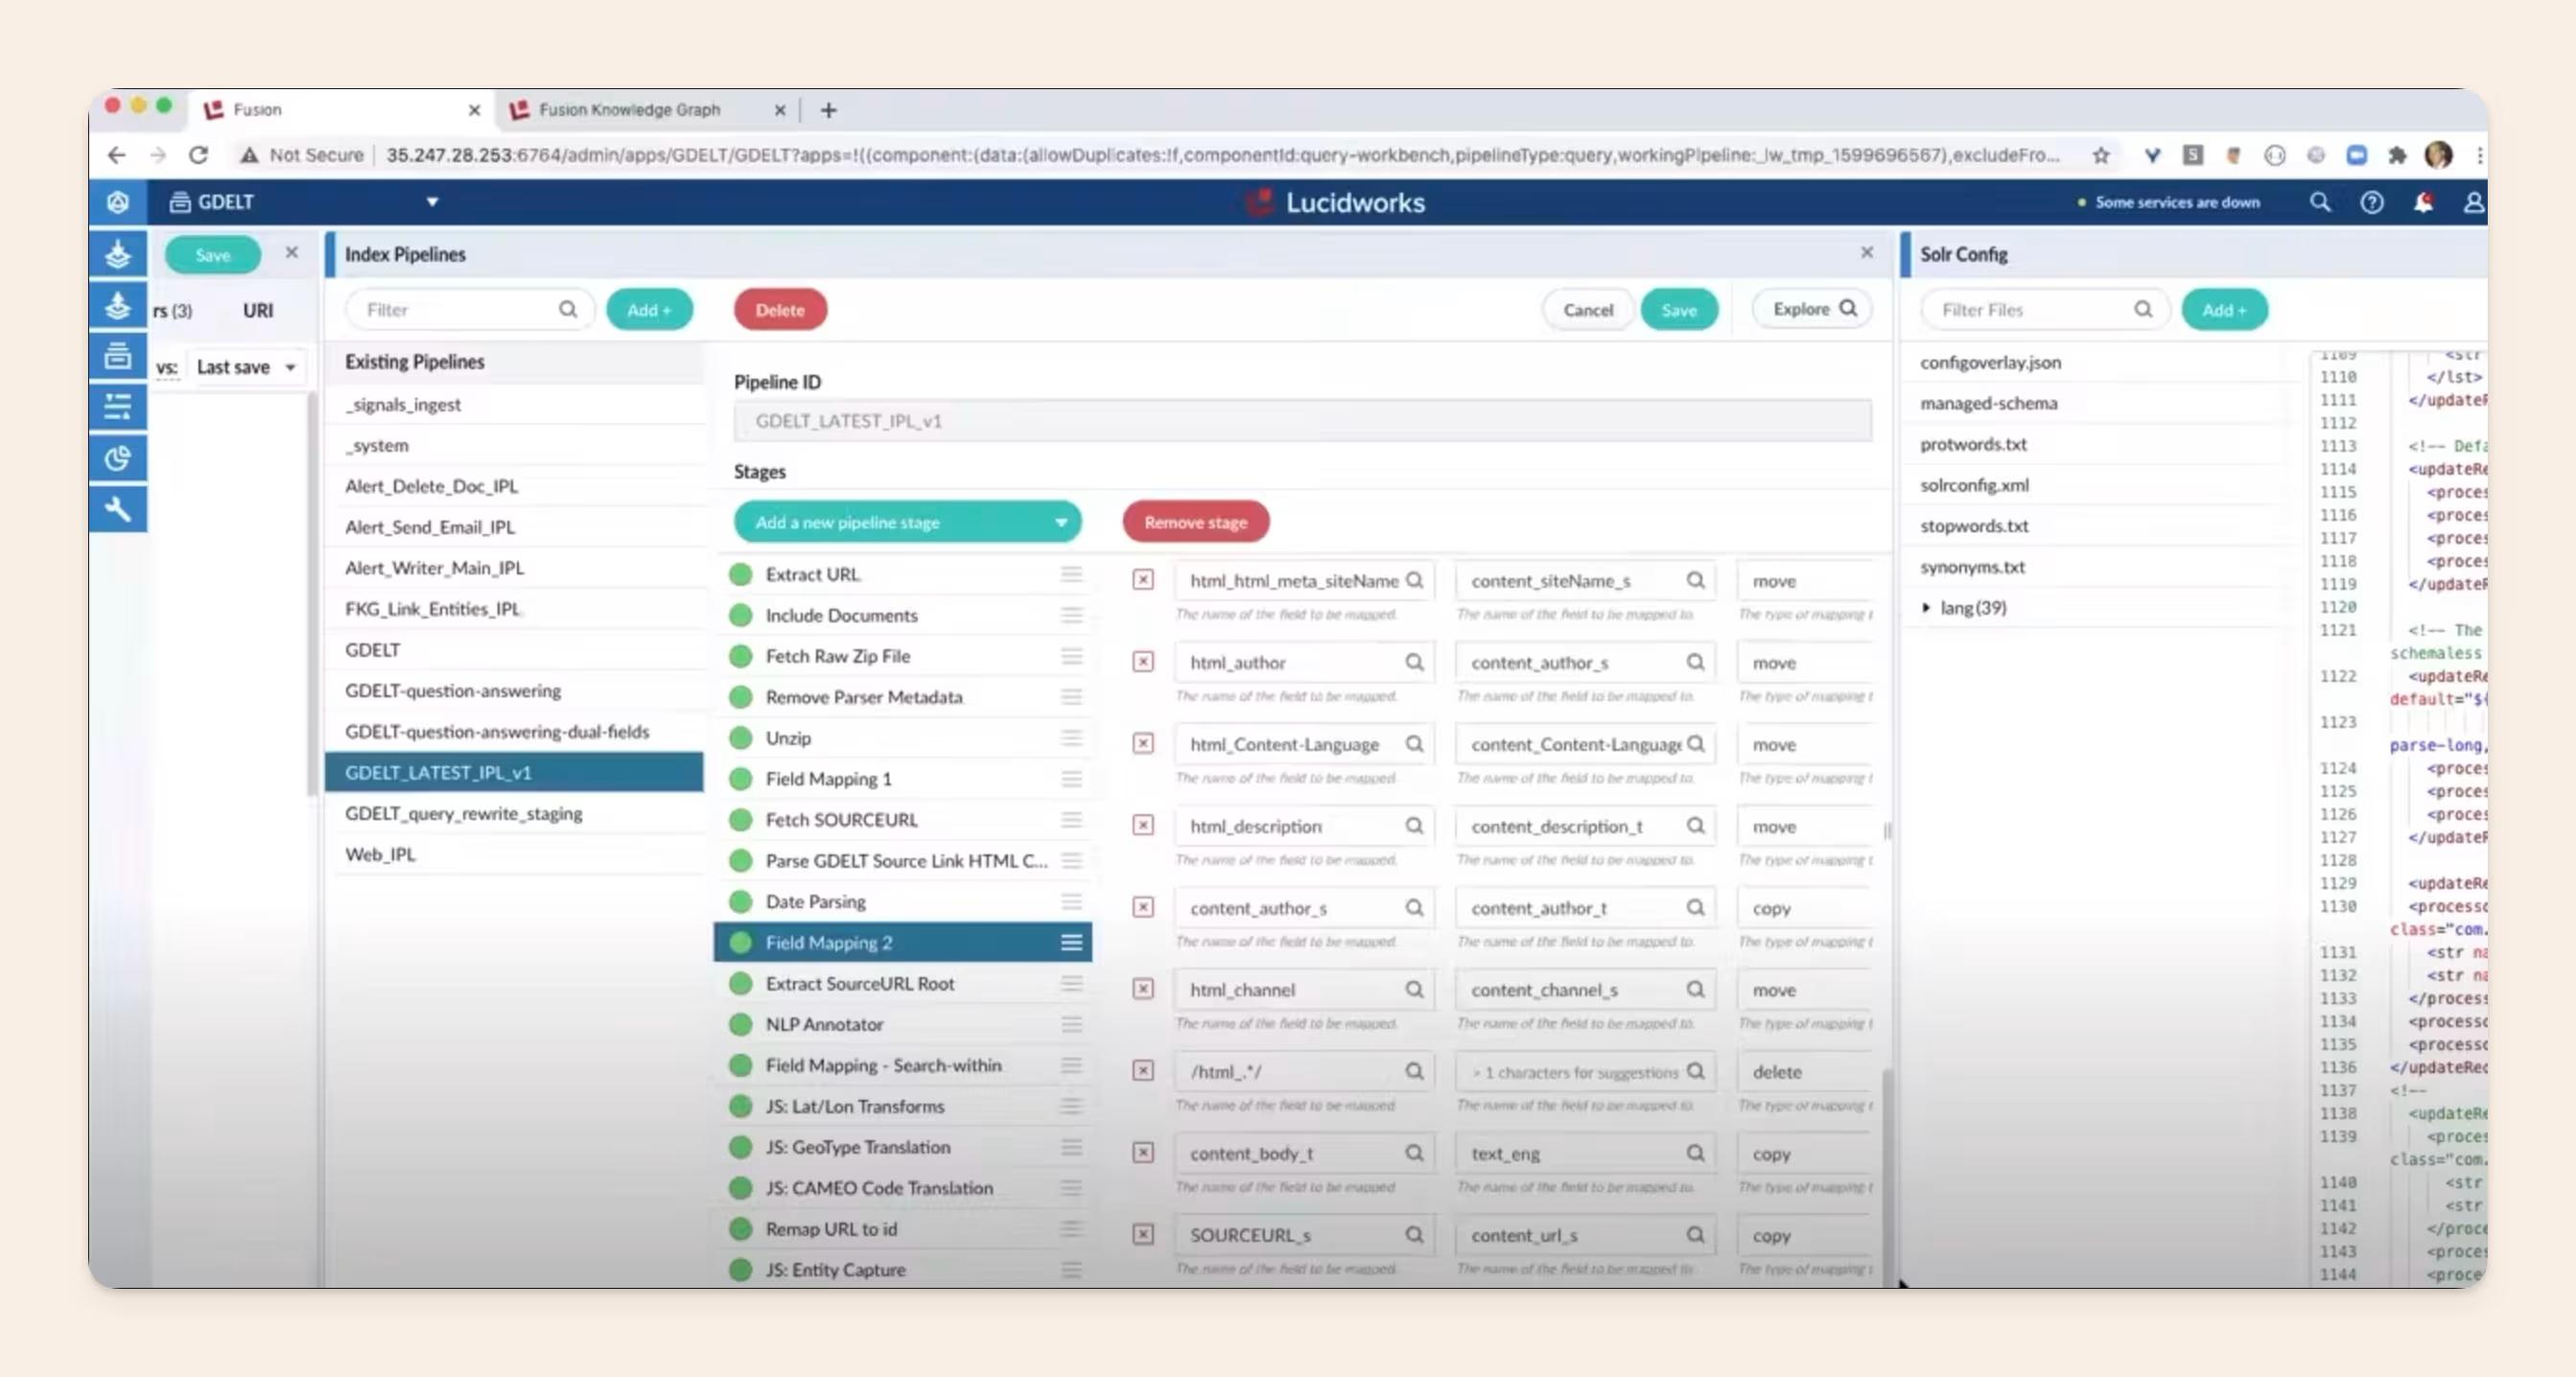Screen dimensions: 2576x1377
Task: Open solrconfig.xml in Solr Config
Action: 1974,485
